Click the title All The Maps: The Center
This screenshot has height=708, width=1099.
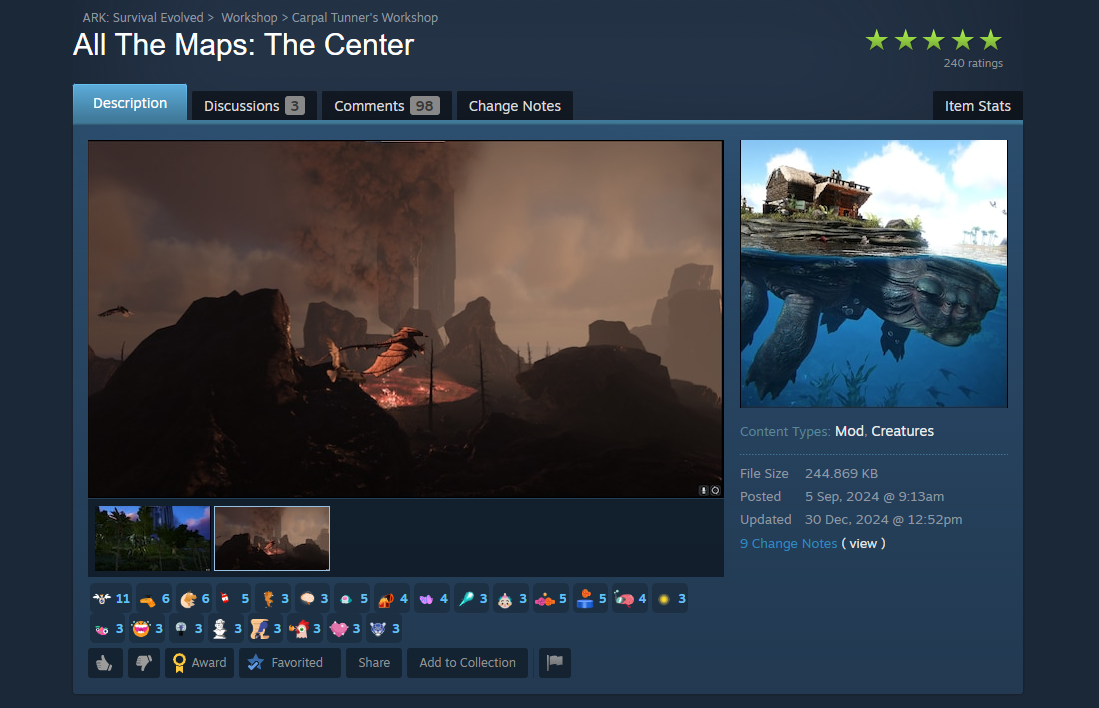click(x=243, y=45)
